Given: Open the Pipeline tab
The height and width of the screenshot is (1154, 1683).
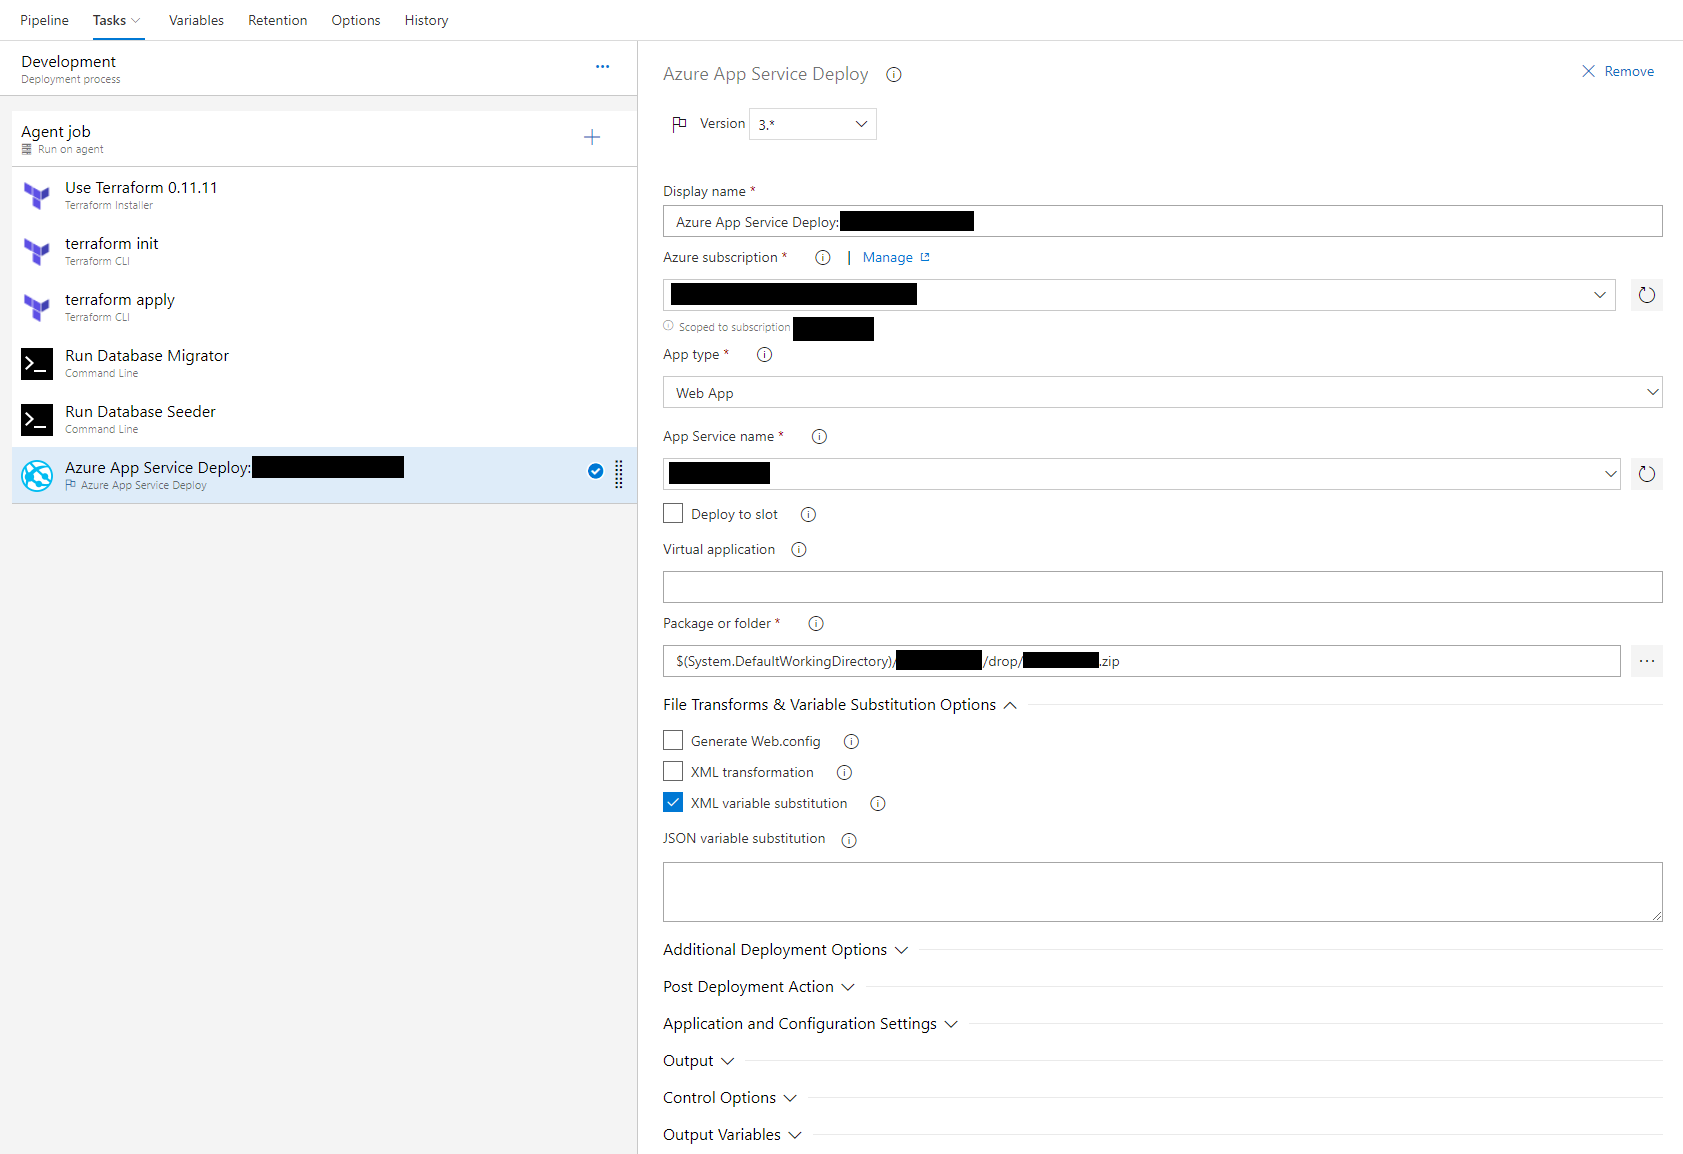Looking at the screenshot, I should 44,20.
